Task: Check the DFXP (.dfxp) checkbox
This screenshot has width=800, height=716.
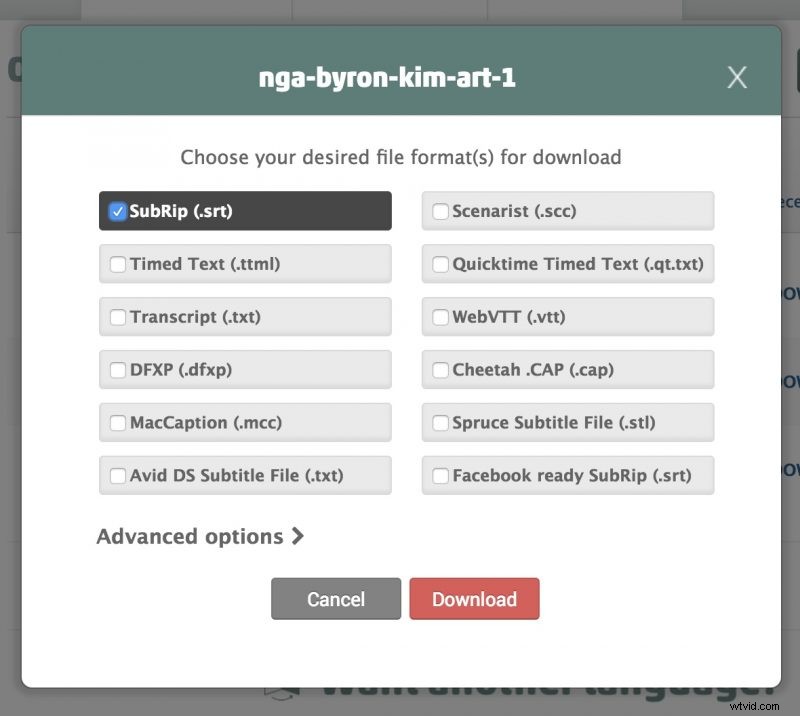Action: (x=118, y=370)
